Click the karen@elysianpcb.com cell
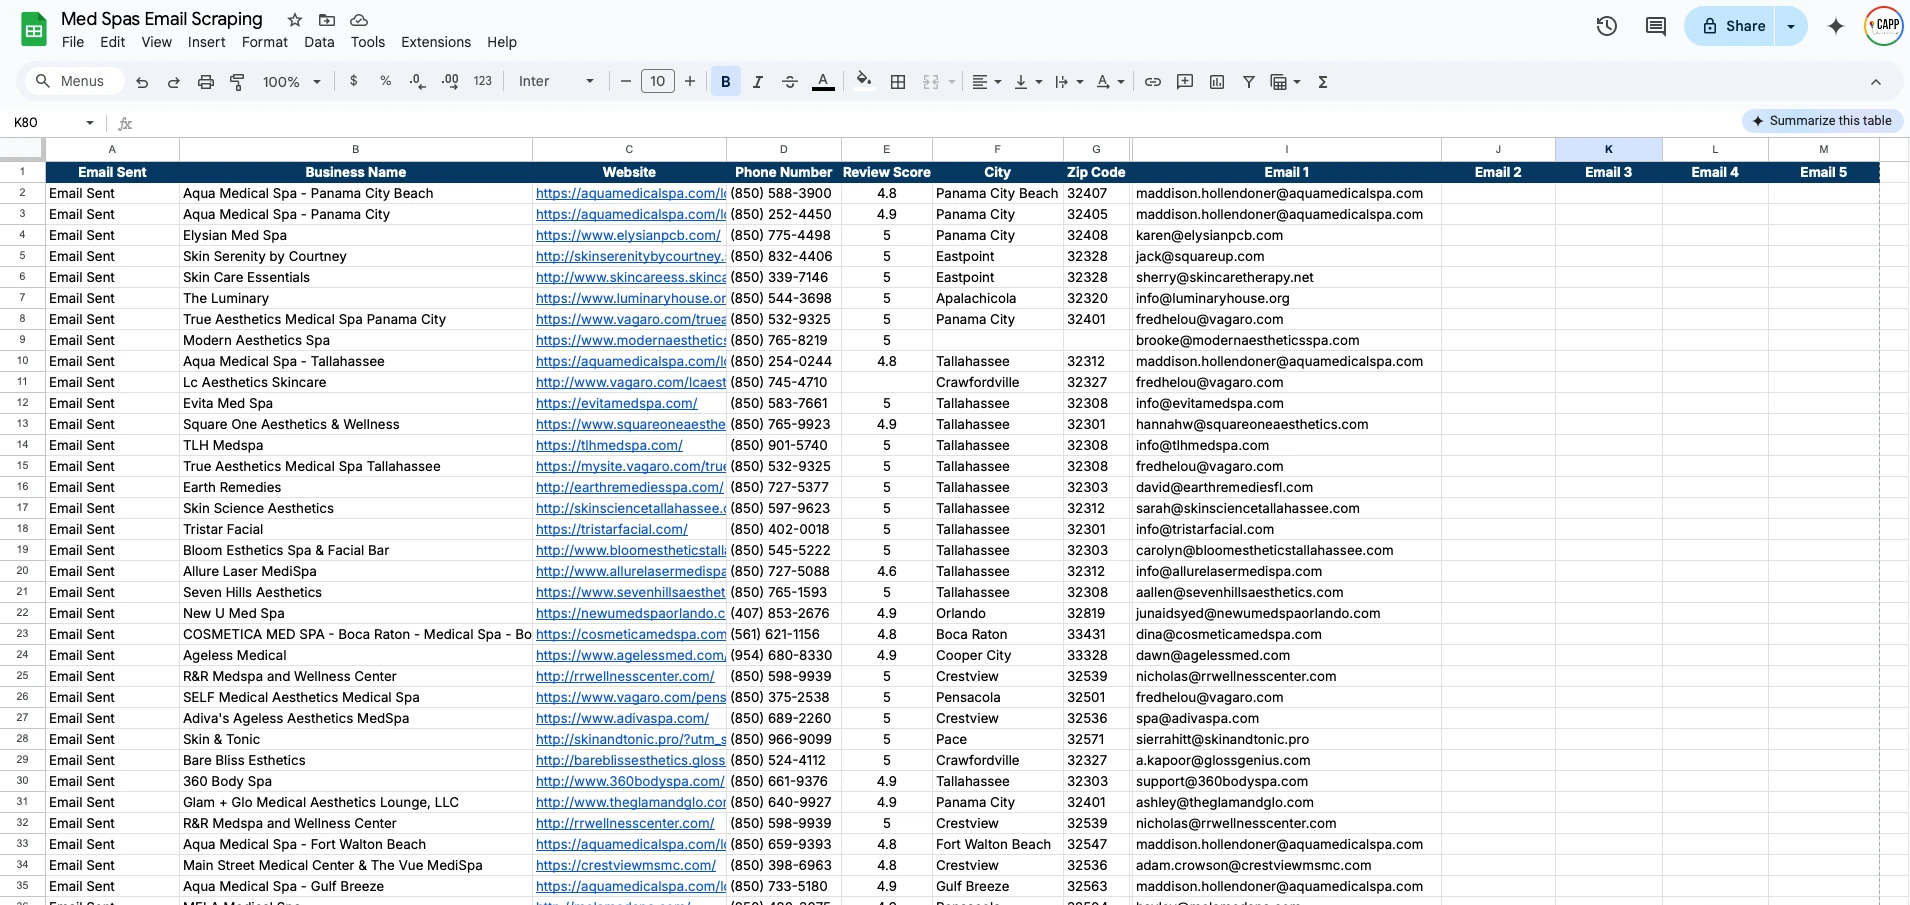This screenshot has height=905, width=1910. coord(1286,235)
